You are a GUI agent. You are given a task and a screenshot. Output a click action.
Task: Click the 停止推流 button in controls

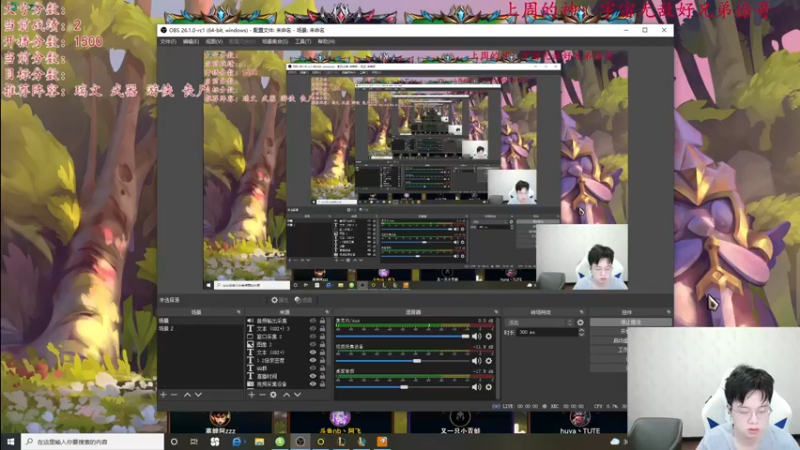click(631, 322)
